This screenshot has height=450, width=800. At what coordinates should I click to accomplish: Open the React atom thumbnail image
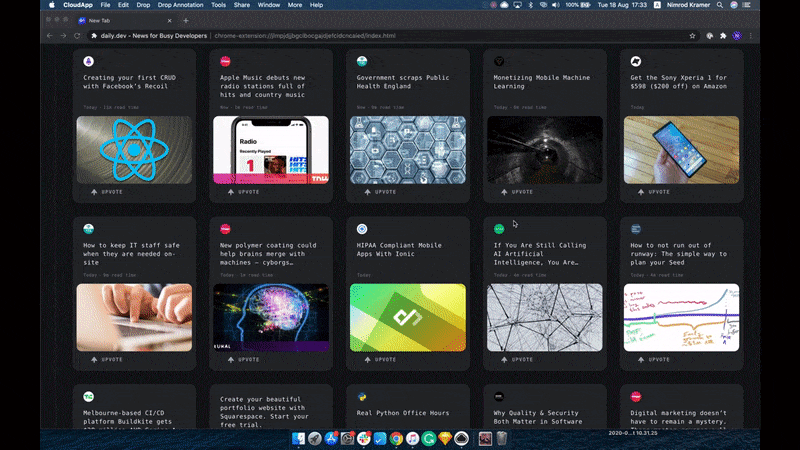click(x=134, y=150)
